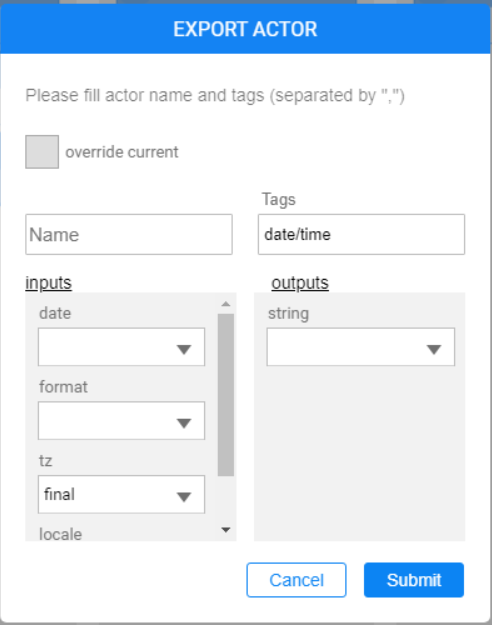
Task: Click the Tags field containing date/time
Action: tap(361, 234)
